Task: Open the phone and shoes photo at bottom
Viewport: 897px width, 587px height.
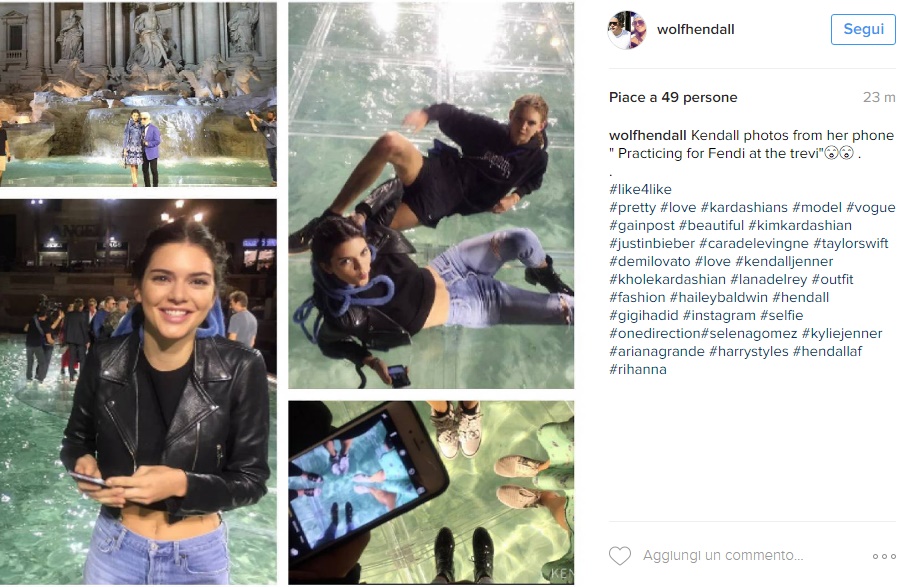Action: (431, 493)
